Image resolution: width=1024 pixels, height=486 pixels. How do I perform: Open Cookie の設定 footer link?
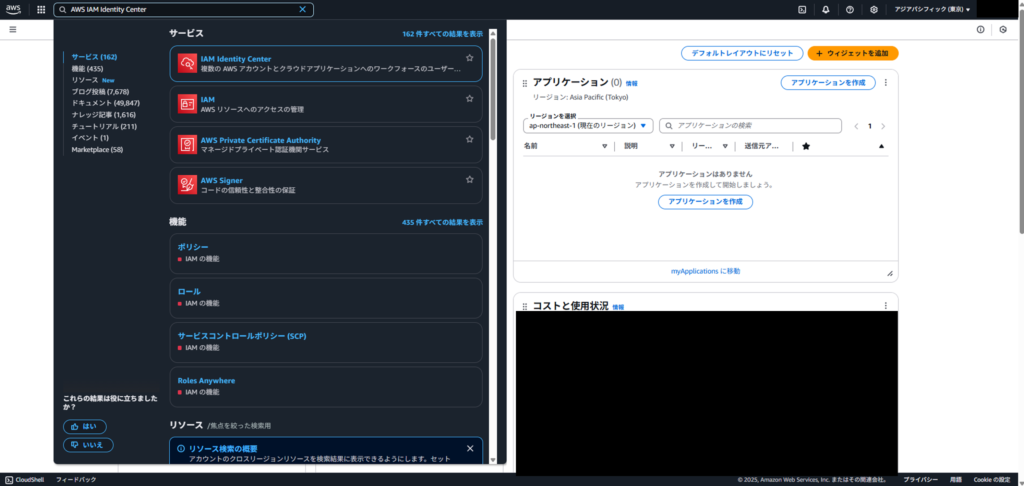tap(991, 479)
